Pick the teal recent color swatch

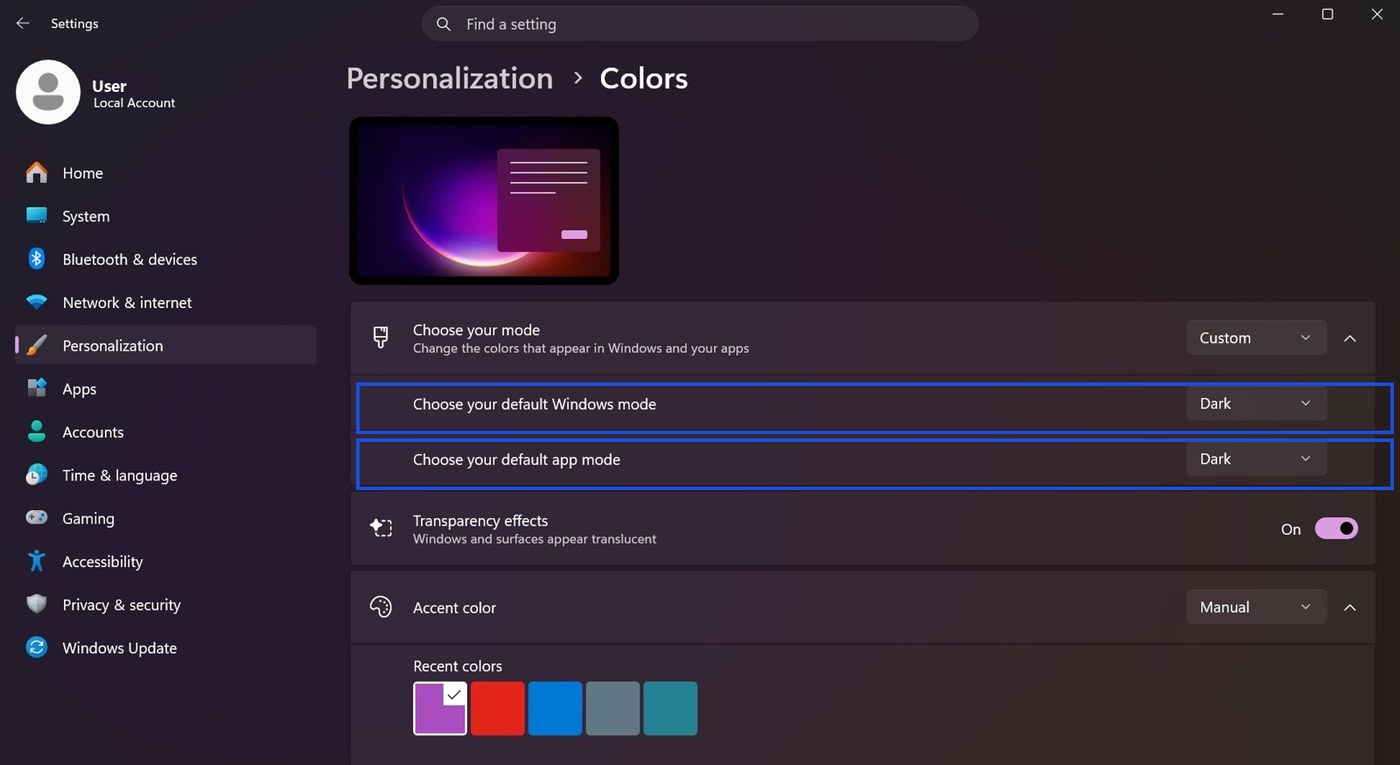pyautogui.click(x=670, y=708)
